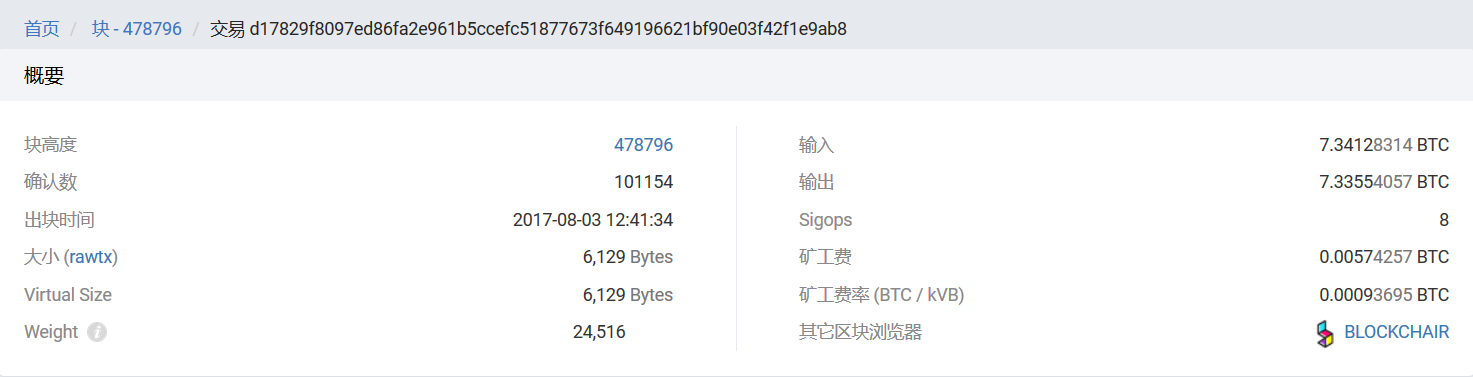
Task: Select Weight value 24,516
Action: (599, 332)
